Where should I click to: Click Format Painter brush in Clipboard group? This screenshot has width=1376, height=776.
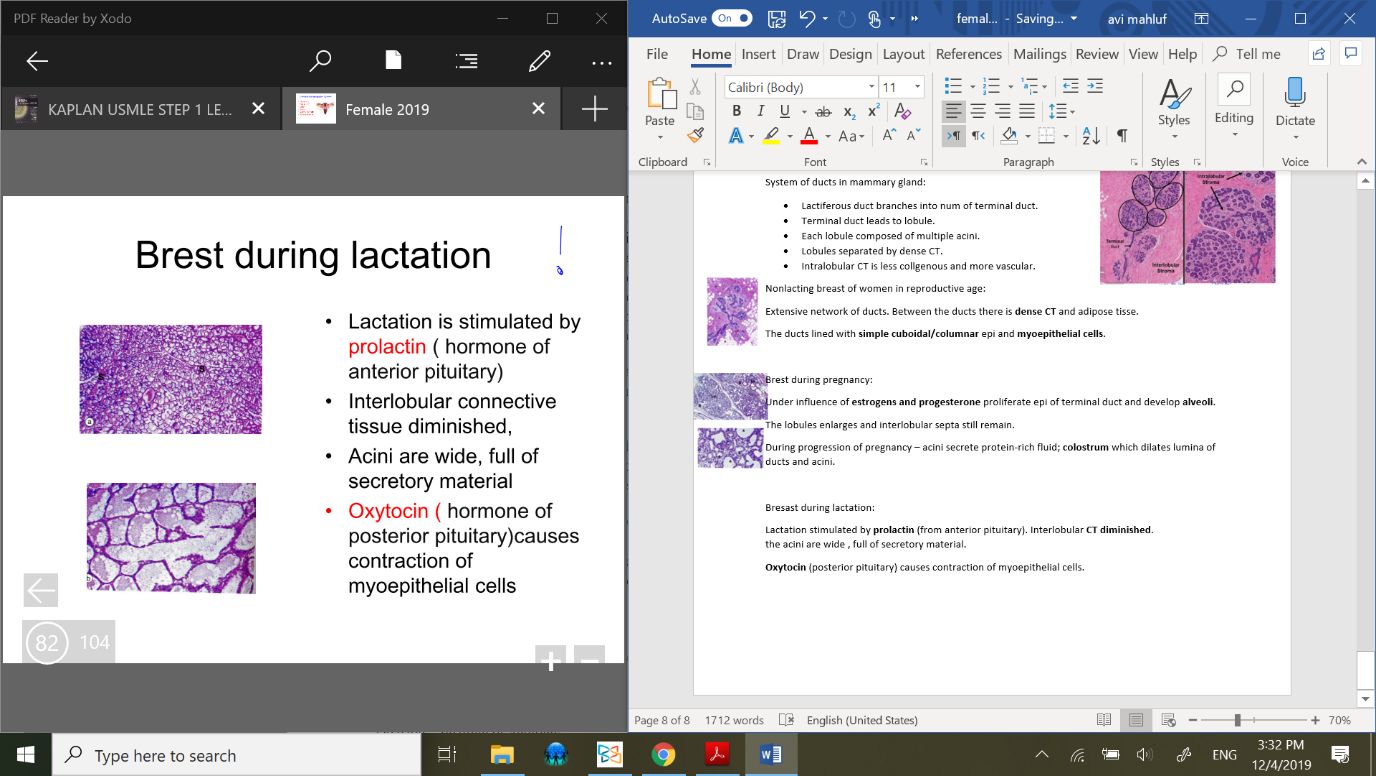[695, 135]
